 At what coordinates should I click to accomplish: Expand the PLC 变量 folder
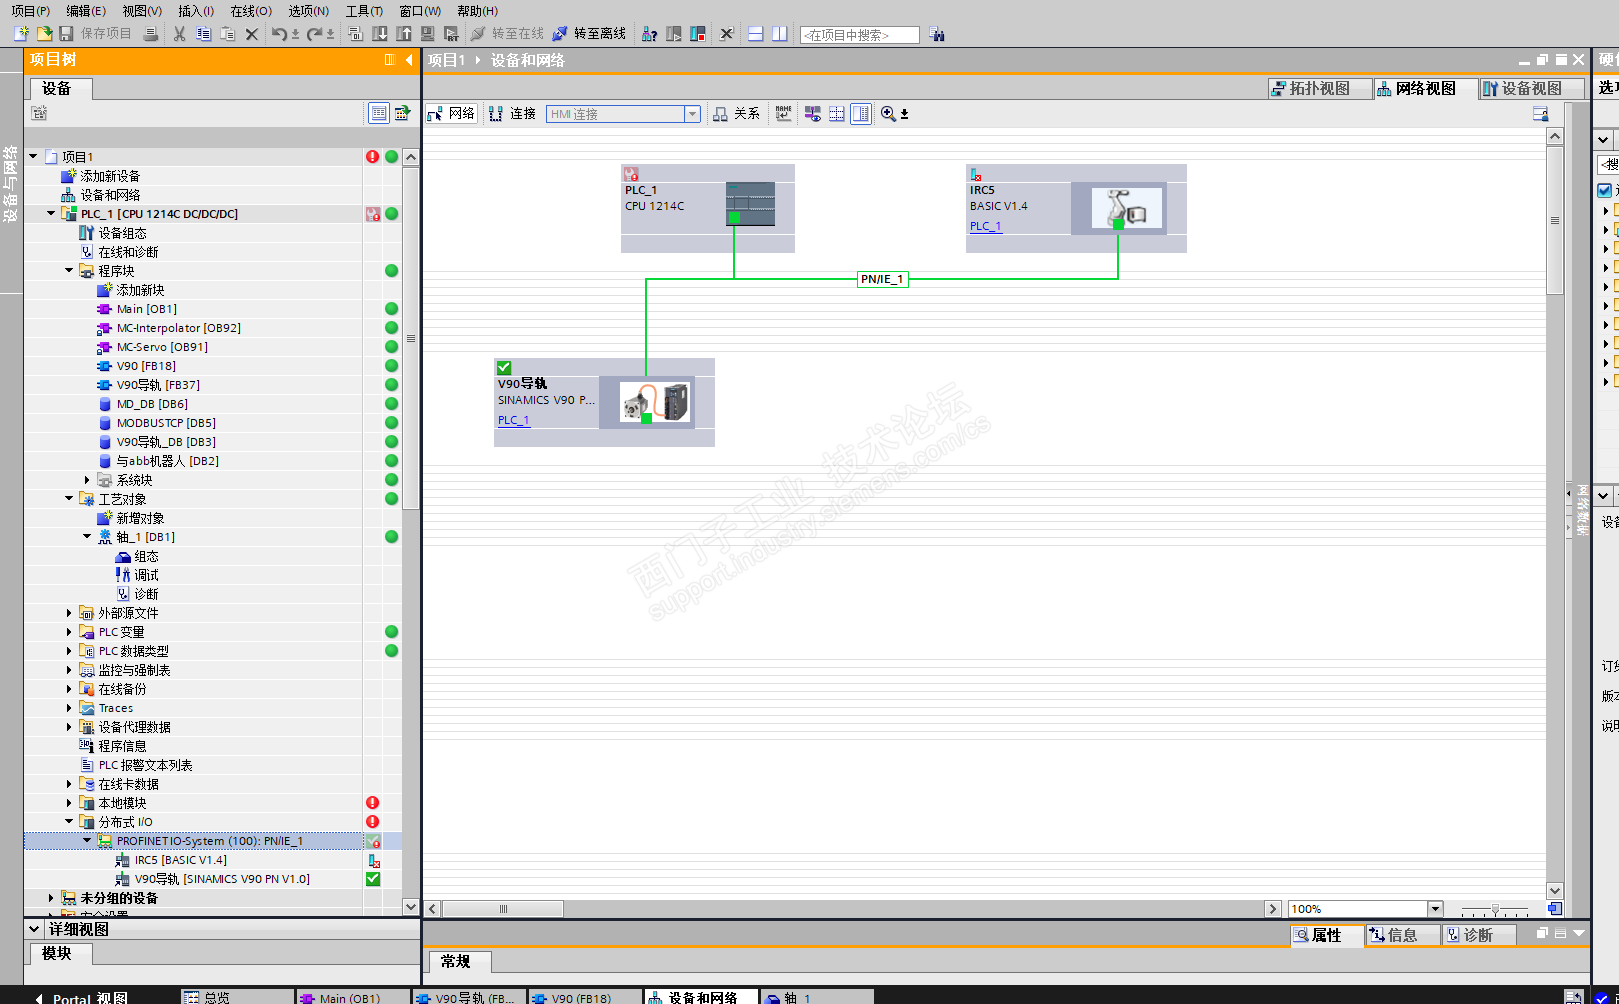(x=69, y=632)
